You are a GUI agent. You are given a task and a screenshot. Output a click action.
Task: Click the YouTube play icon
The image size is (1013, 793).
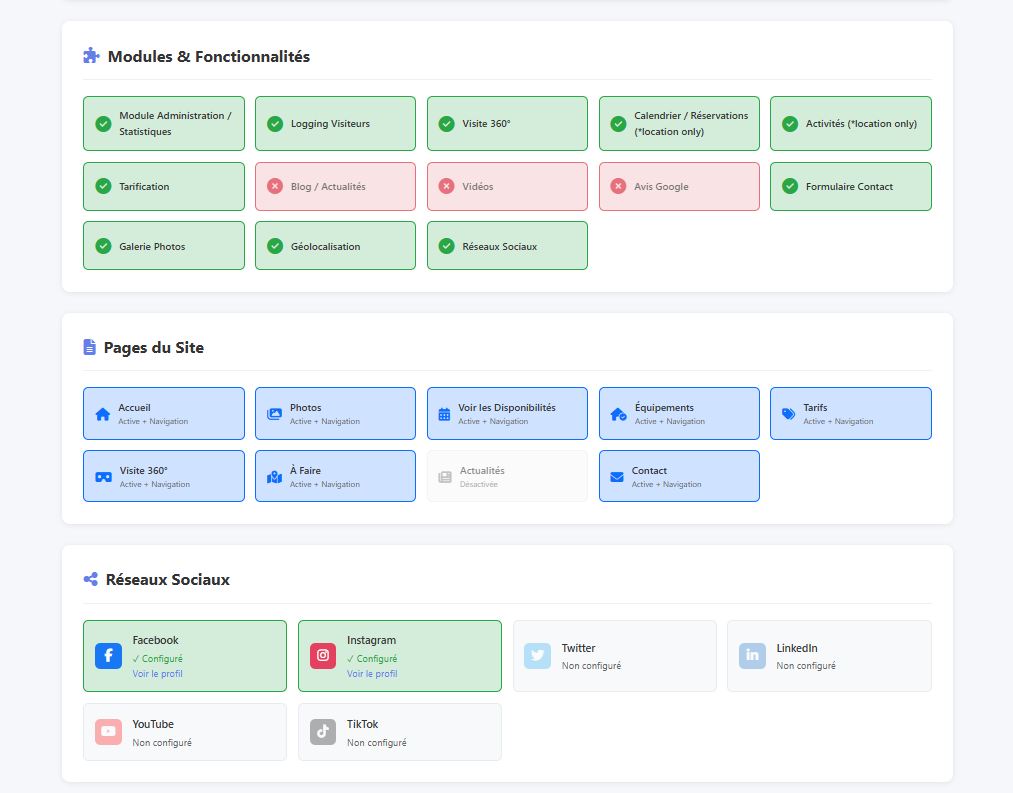[x=108, y=732]
